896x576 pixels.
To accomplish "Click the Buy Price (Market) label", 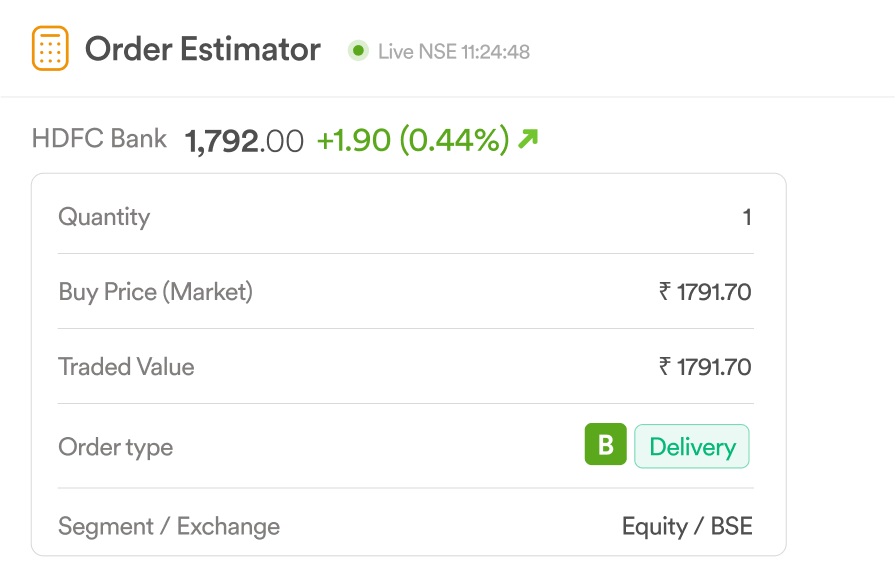I will (155, 292).
